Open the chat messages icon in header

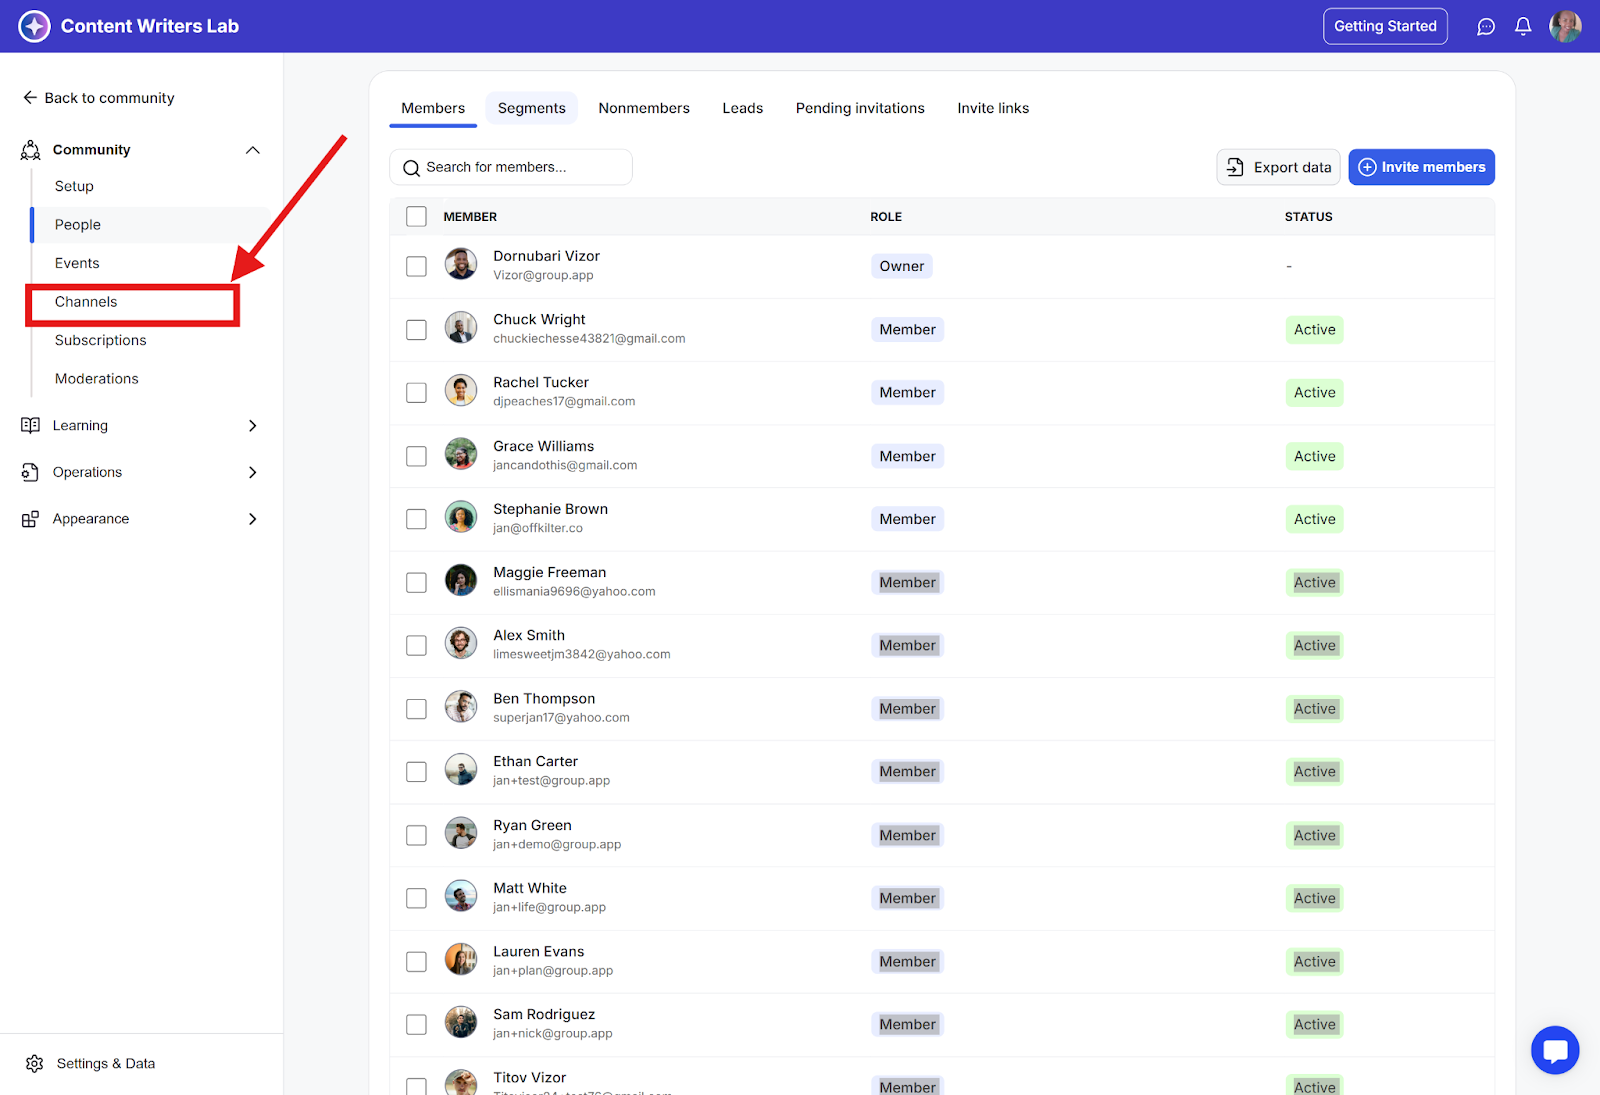(1486, 27)
